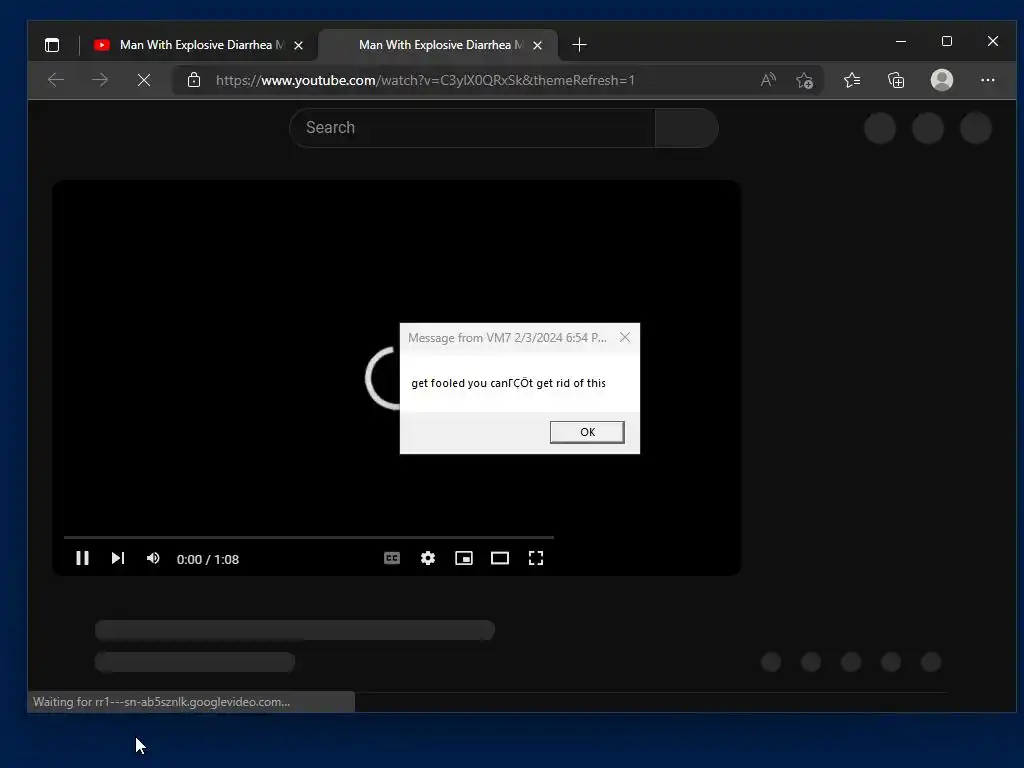Open the Favorites list
This screenshot has height=768, width=1024.
pos(852,80)
